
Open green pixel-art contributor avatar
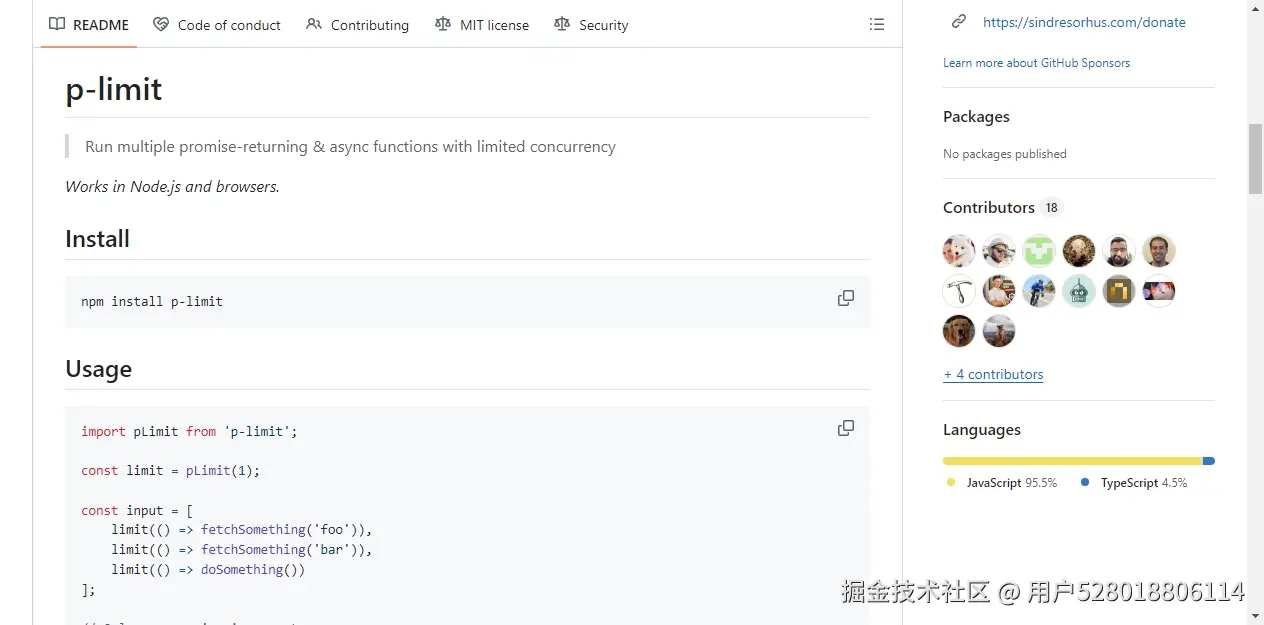pos(1039,251)
